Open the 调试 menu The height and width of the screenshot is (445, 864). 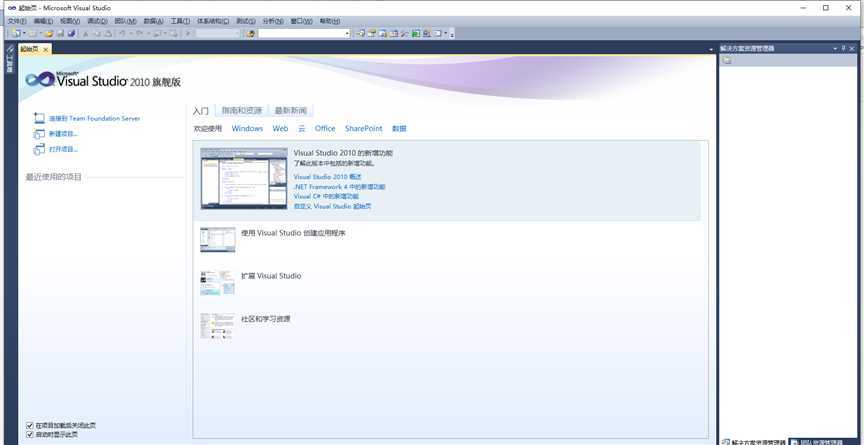[x=97, y=21]
